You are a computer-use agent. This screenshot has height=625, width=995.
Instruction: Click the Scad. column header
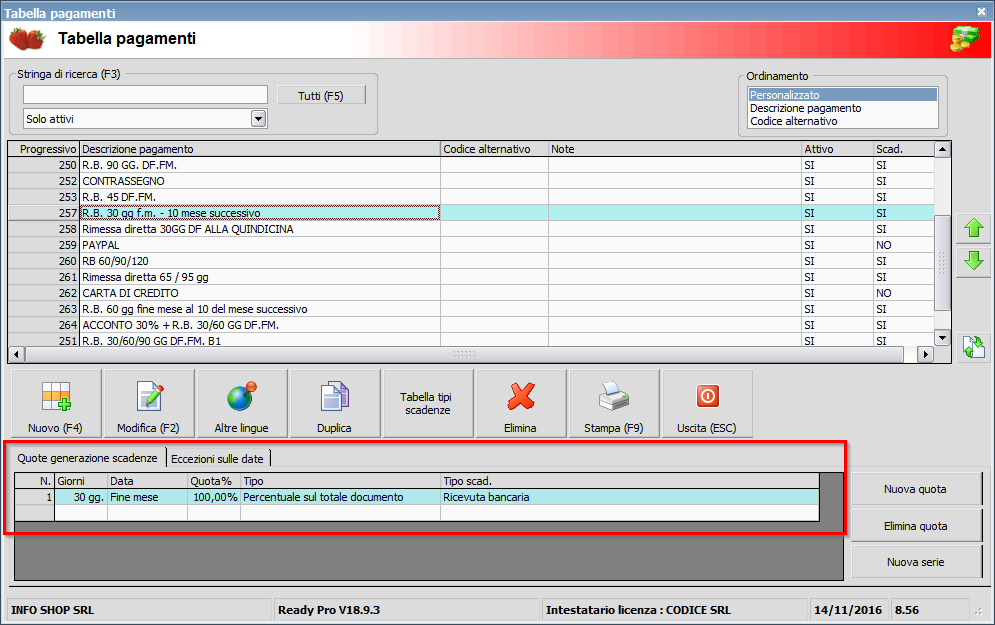point(904,149)
